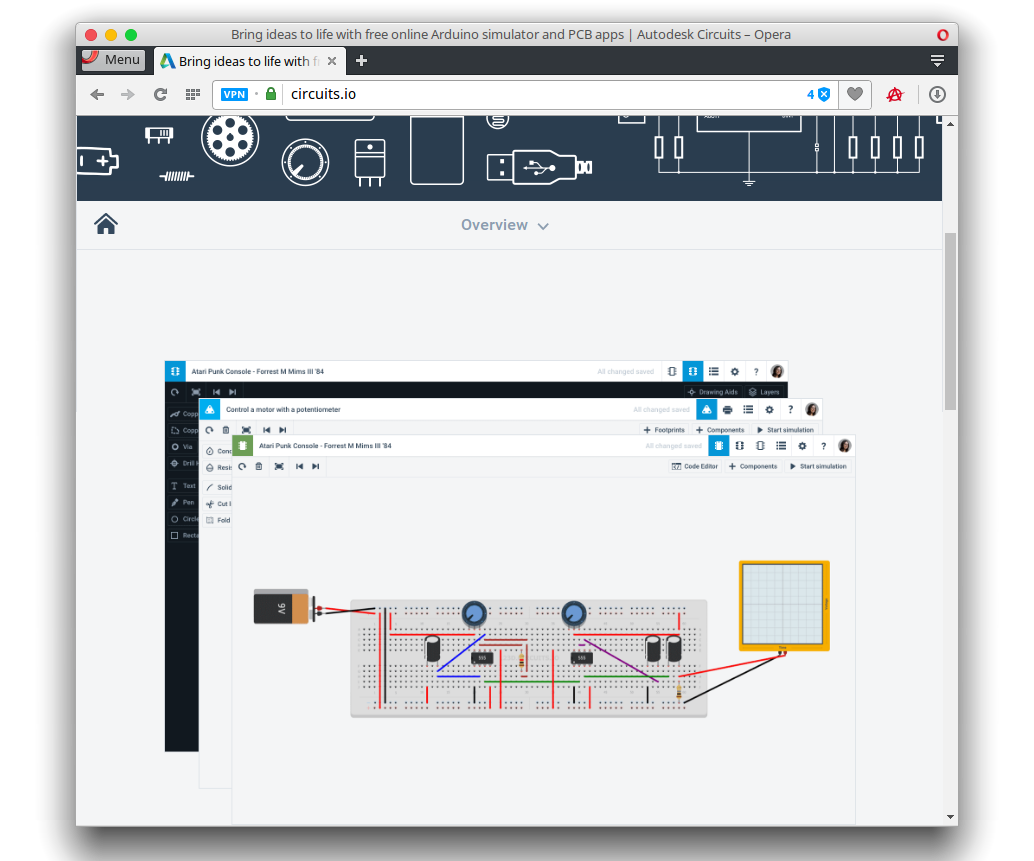Screen dimensions: 1034x861
Task: Click the delete trash icon in the potentiometer editor
Action: click(226, 430)
